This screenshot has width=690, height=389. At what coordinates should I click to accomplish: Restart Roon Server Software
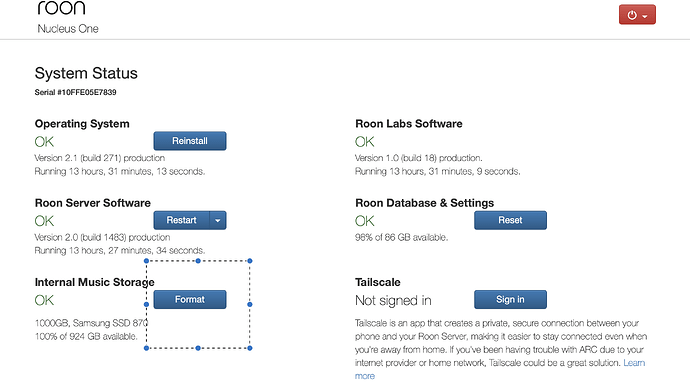(x=181, y=220)
